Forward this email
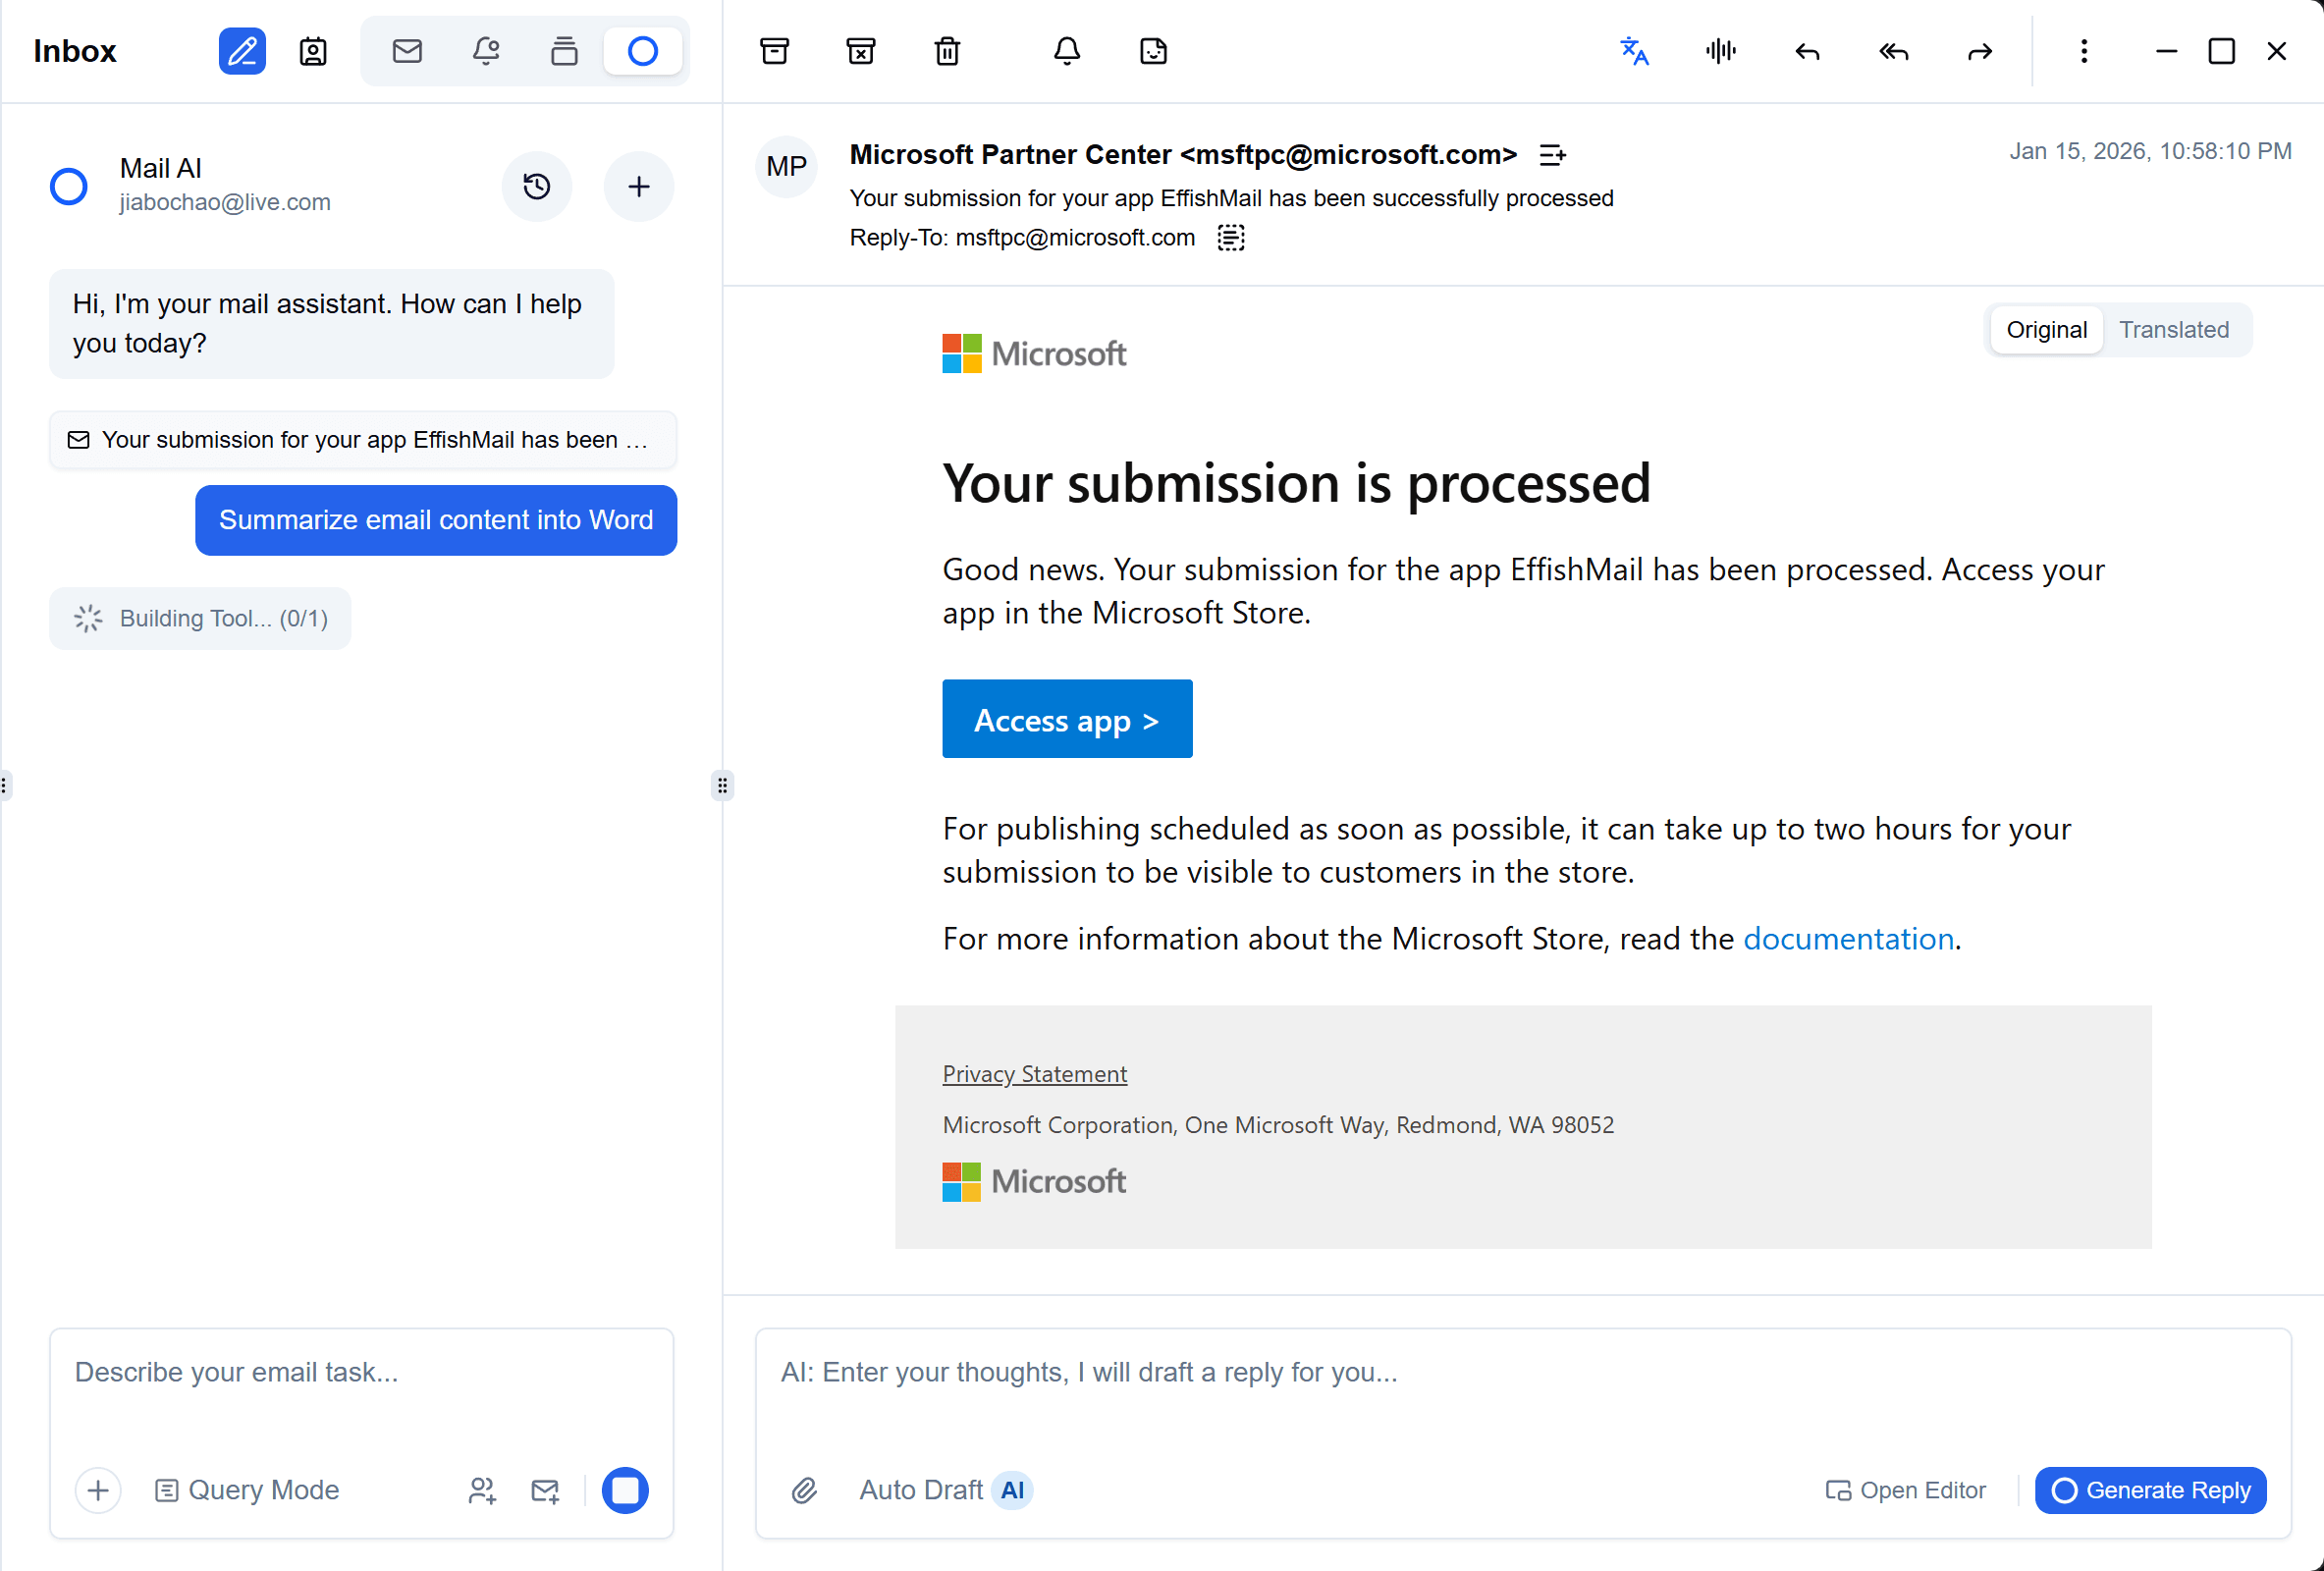2324x1571 pixels. [x=1980, y=51]
